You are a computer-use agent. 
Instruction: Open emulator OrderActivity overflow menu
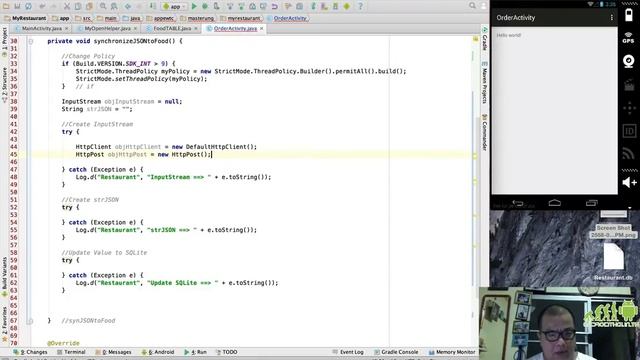(611, 18)
